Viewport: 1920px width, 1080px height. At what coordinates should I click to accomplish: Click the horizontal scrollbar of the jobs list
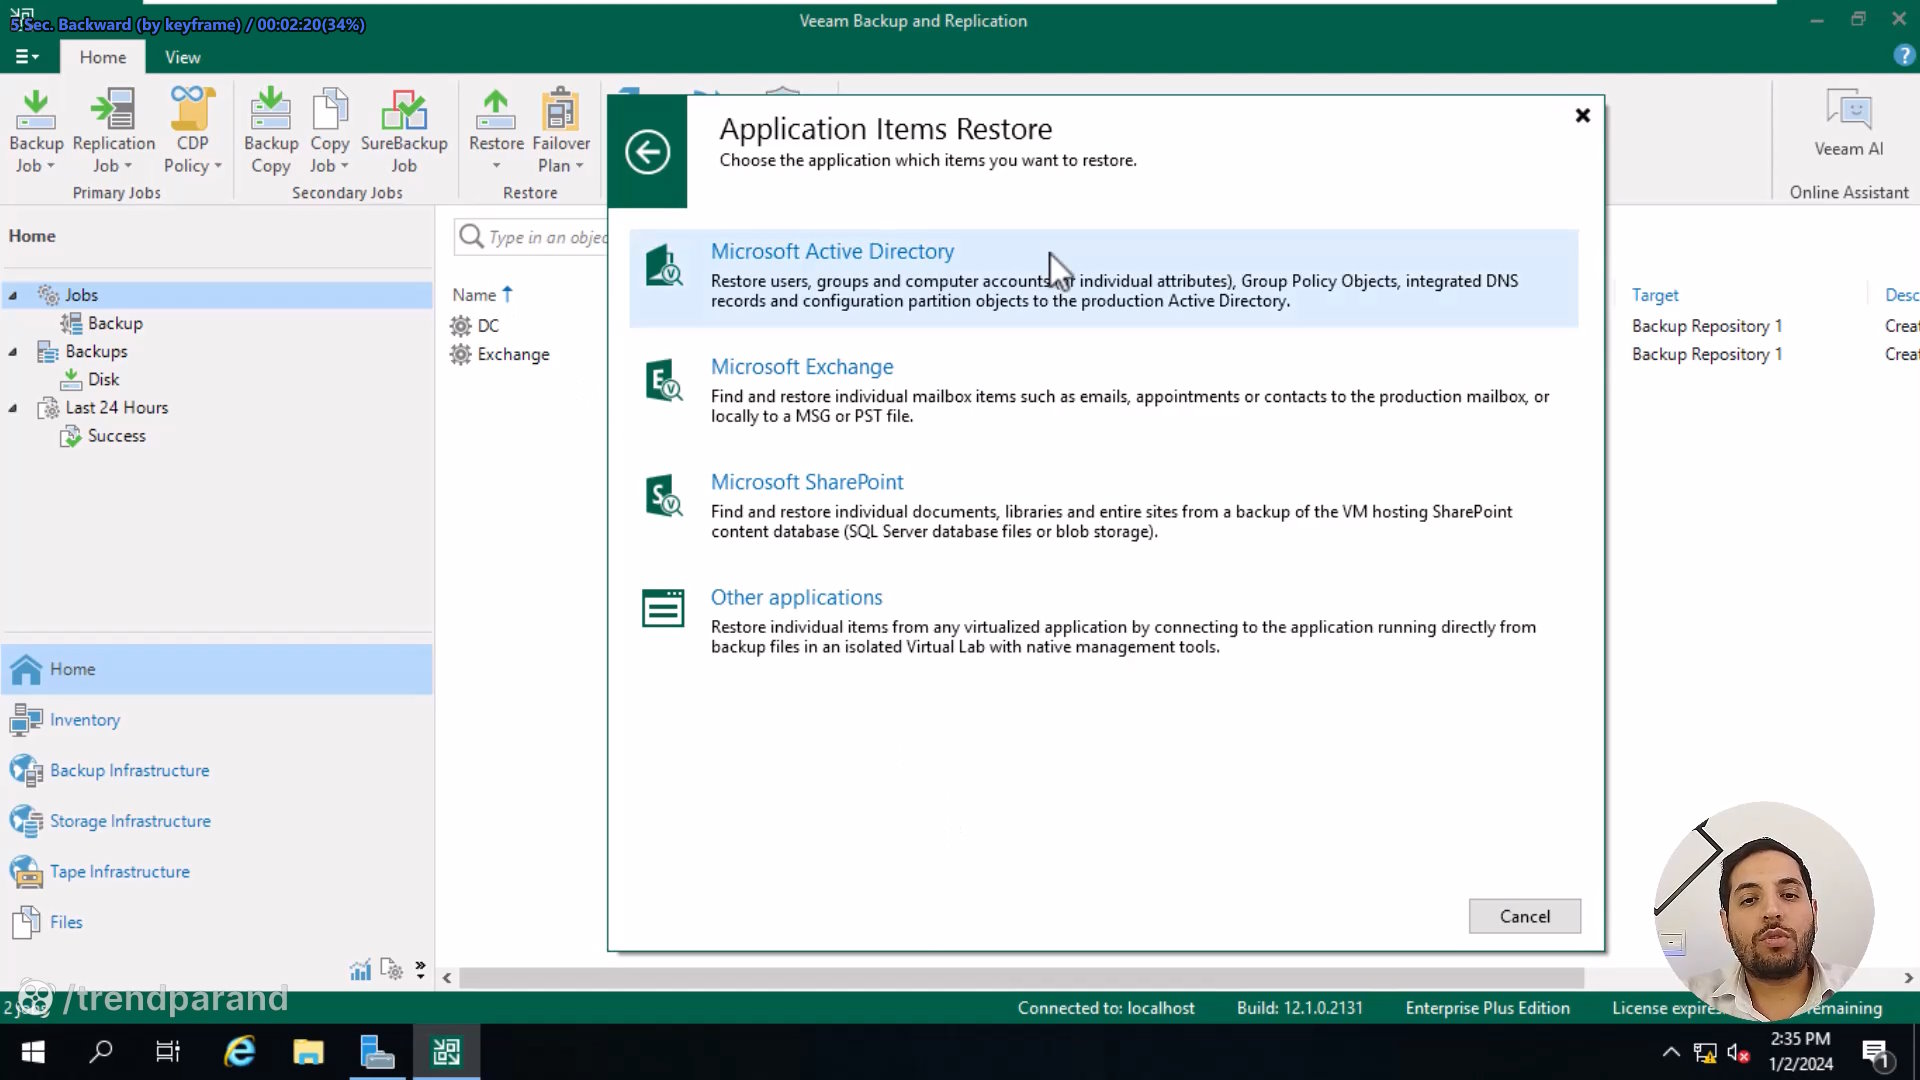[x=1021, y=977]
